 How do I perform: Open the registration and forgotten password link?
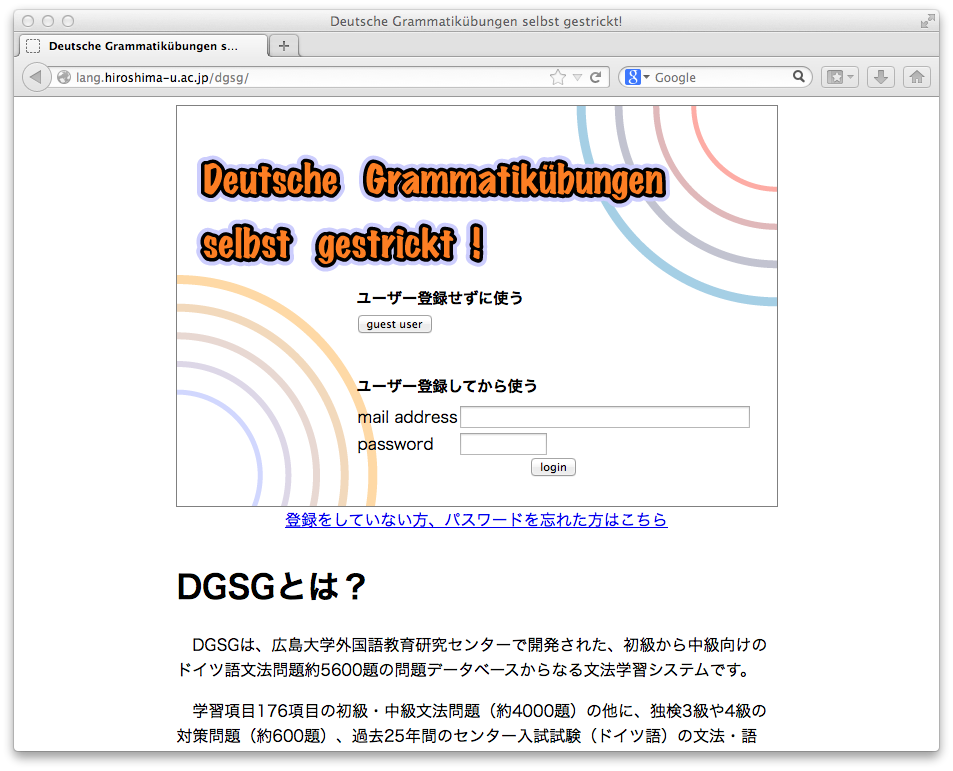click(476, 520)
